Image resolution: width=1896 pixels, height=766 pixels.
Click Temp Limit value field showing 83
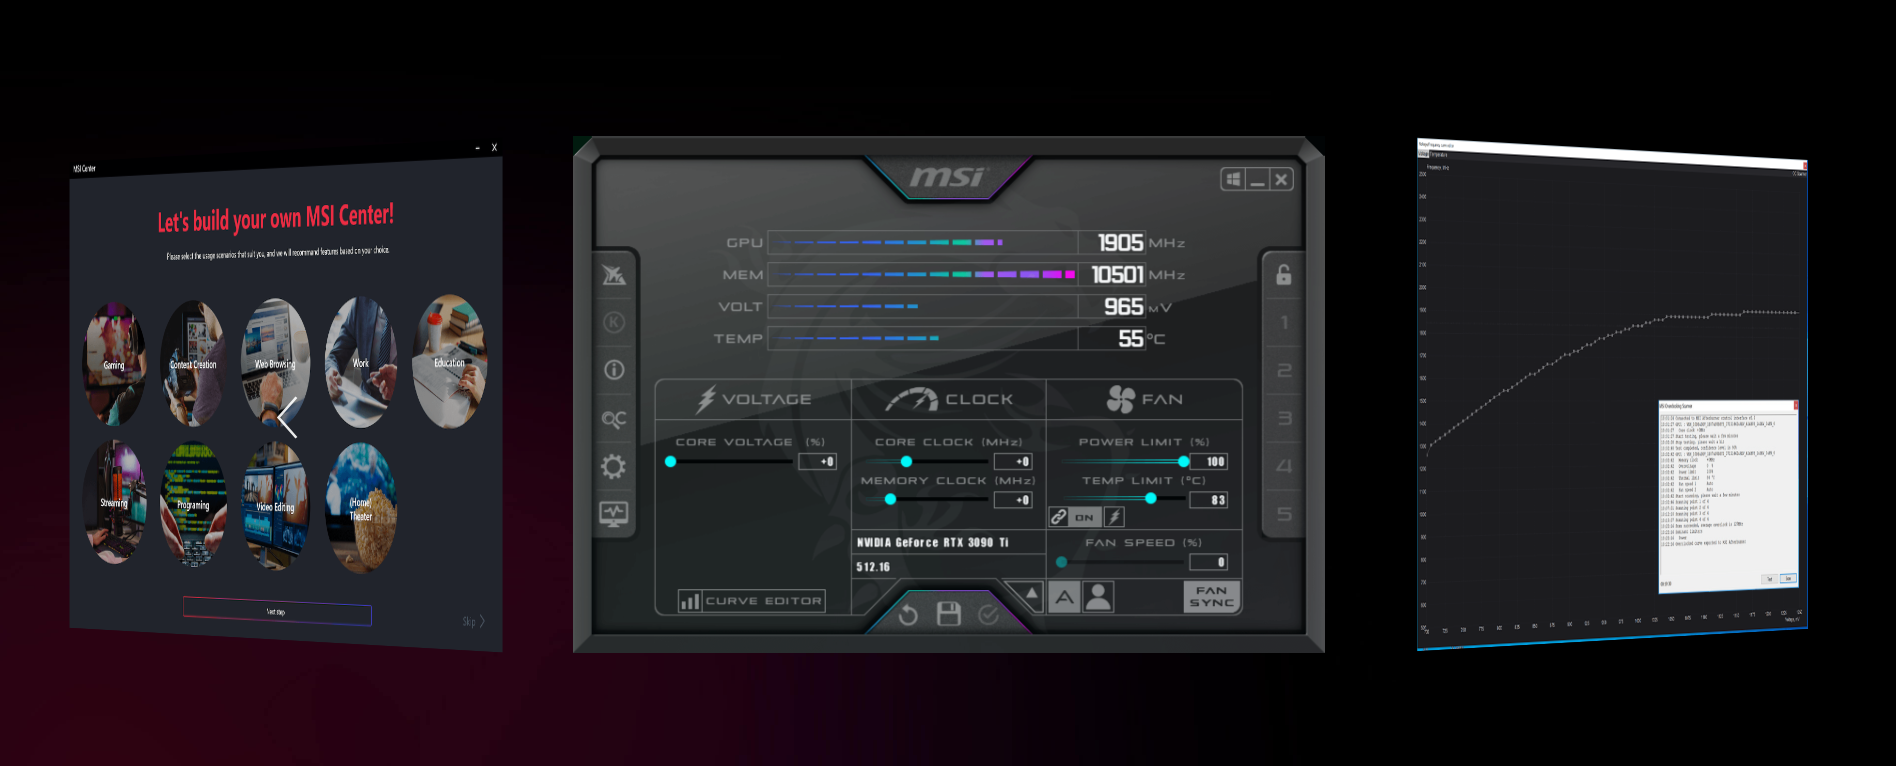(x=1209, y=499)
